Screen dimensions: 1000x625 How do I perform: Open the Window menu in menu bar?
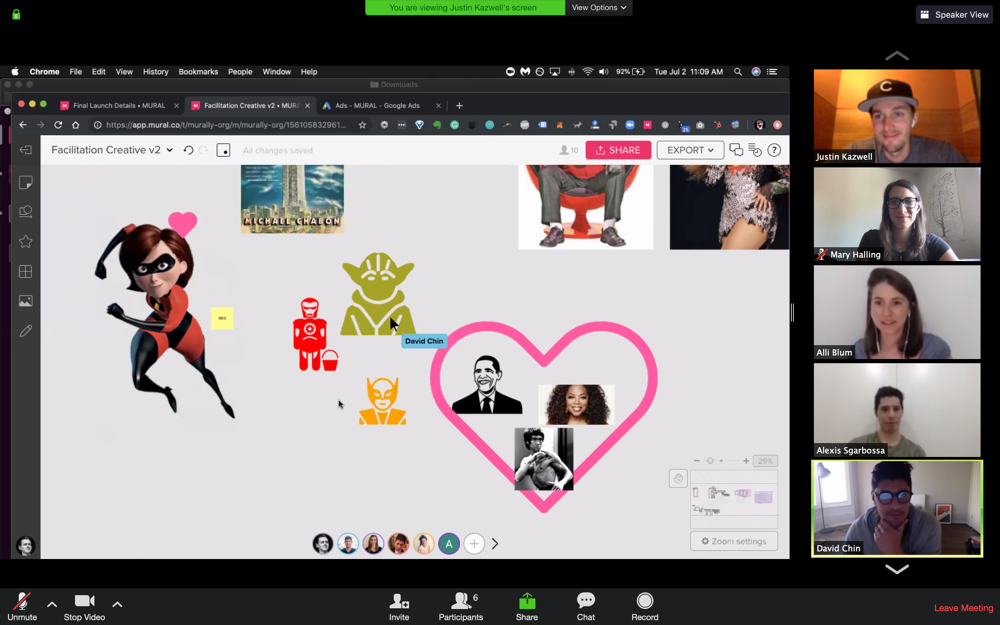[276, 71]
